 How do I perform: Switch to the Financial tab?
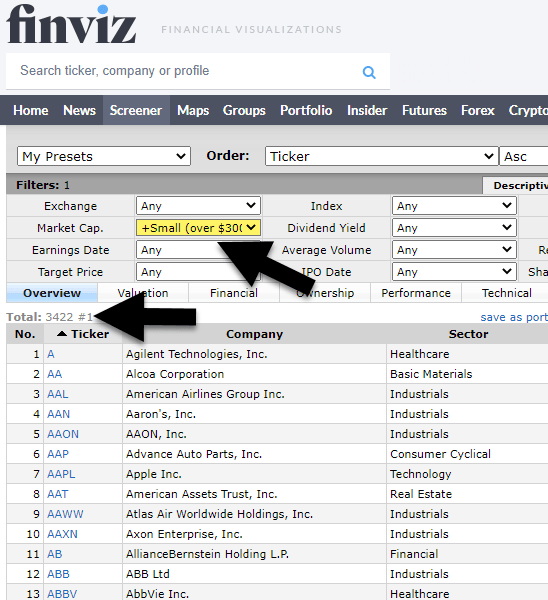coord(234,293)
